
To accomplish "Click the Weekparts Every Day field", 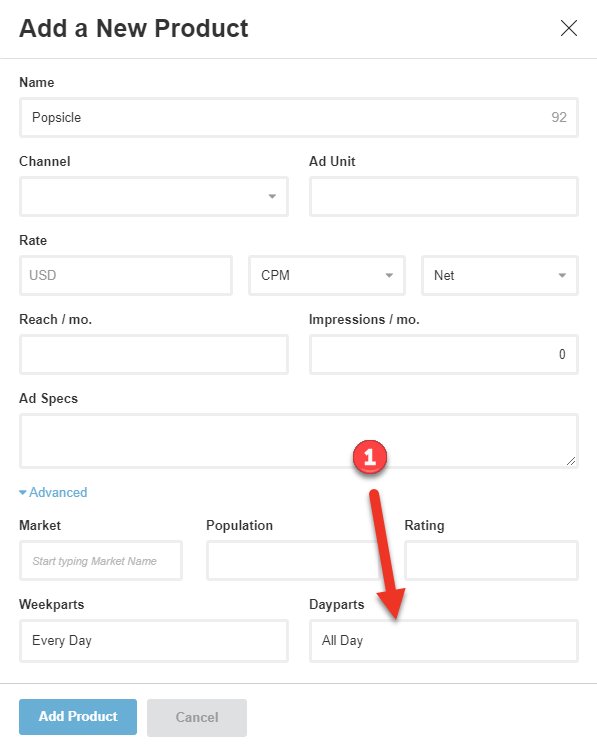I will pyautogui.click(x=154, y=641).
